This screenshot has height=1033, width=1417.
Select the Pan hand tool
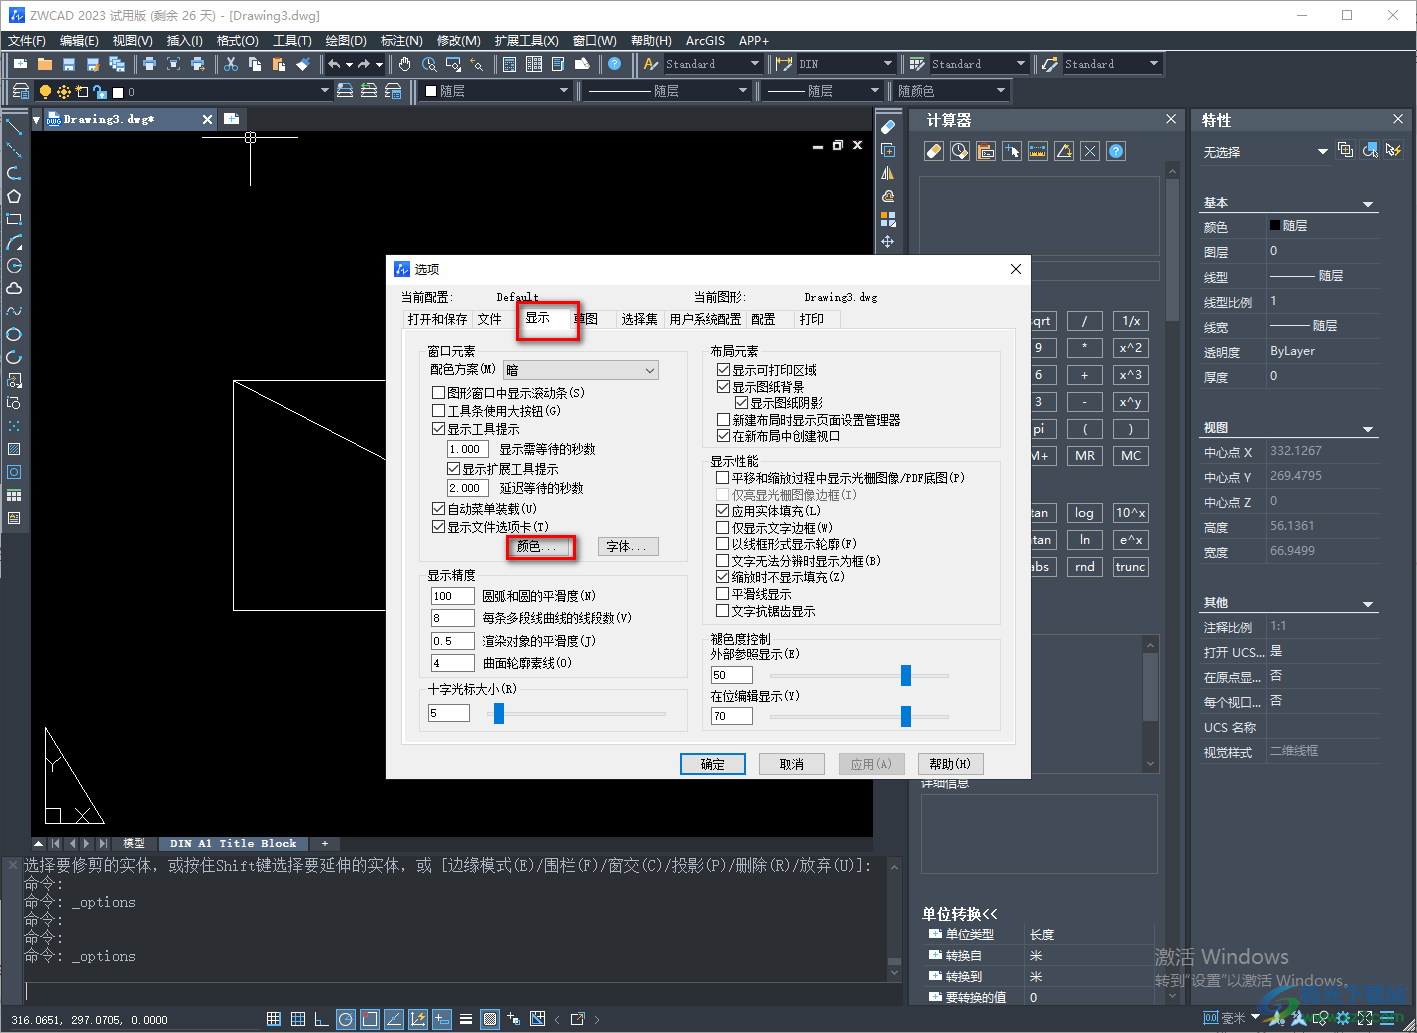[405, 64]
